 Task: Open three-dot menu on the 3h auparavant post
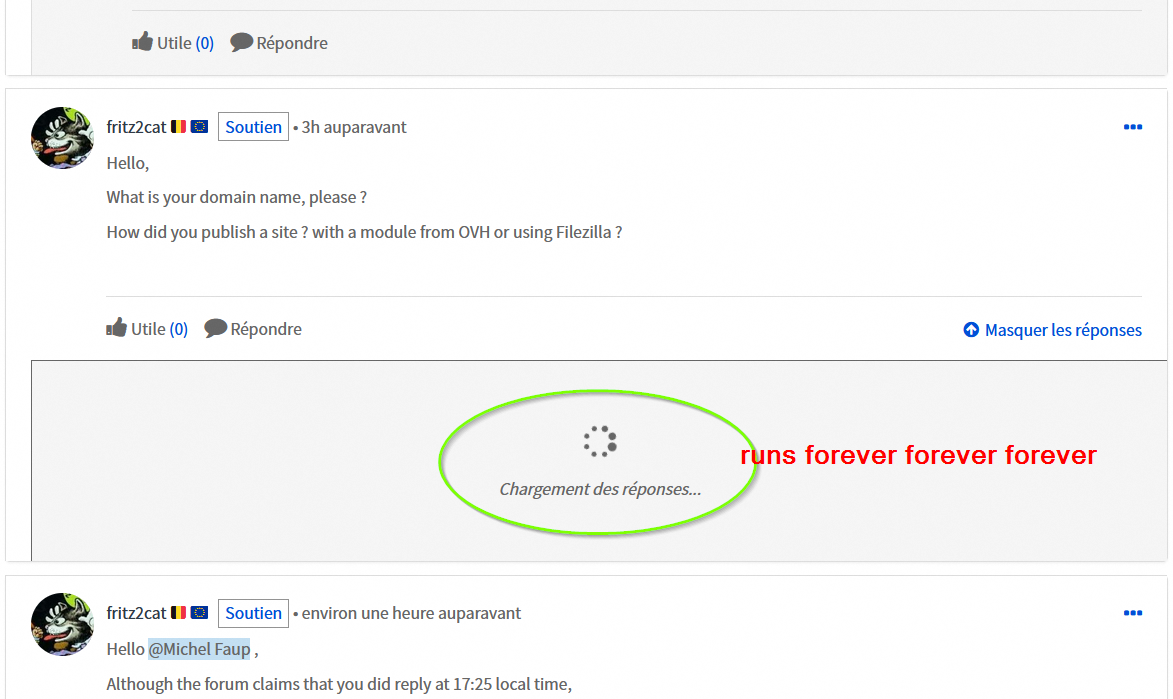(x=1133, y=127)
